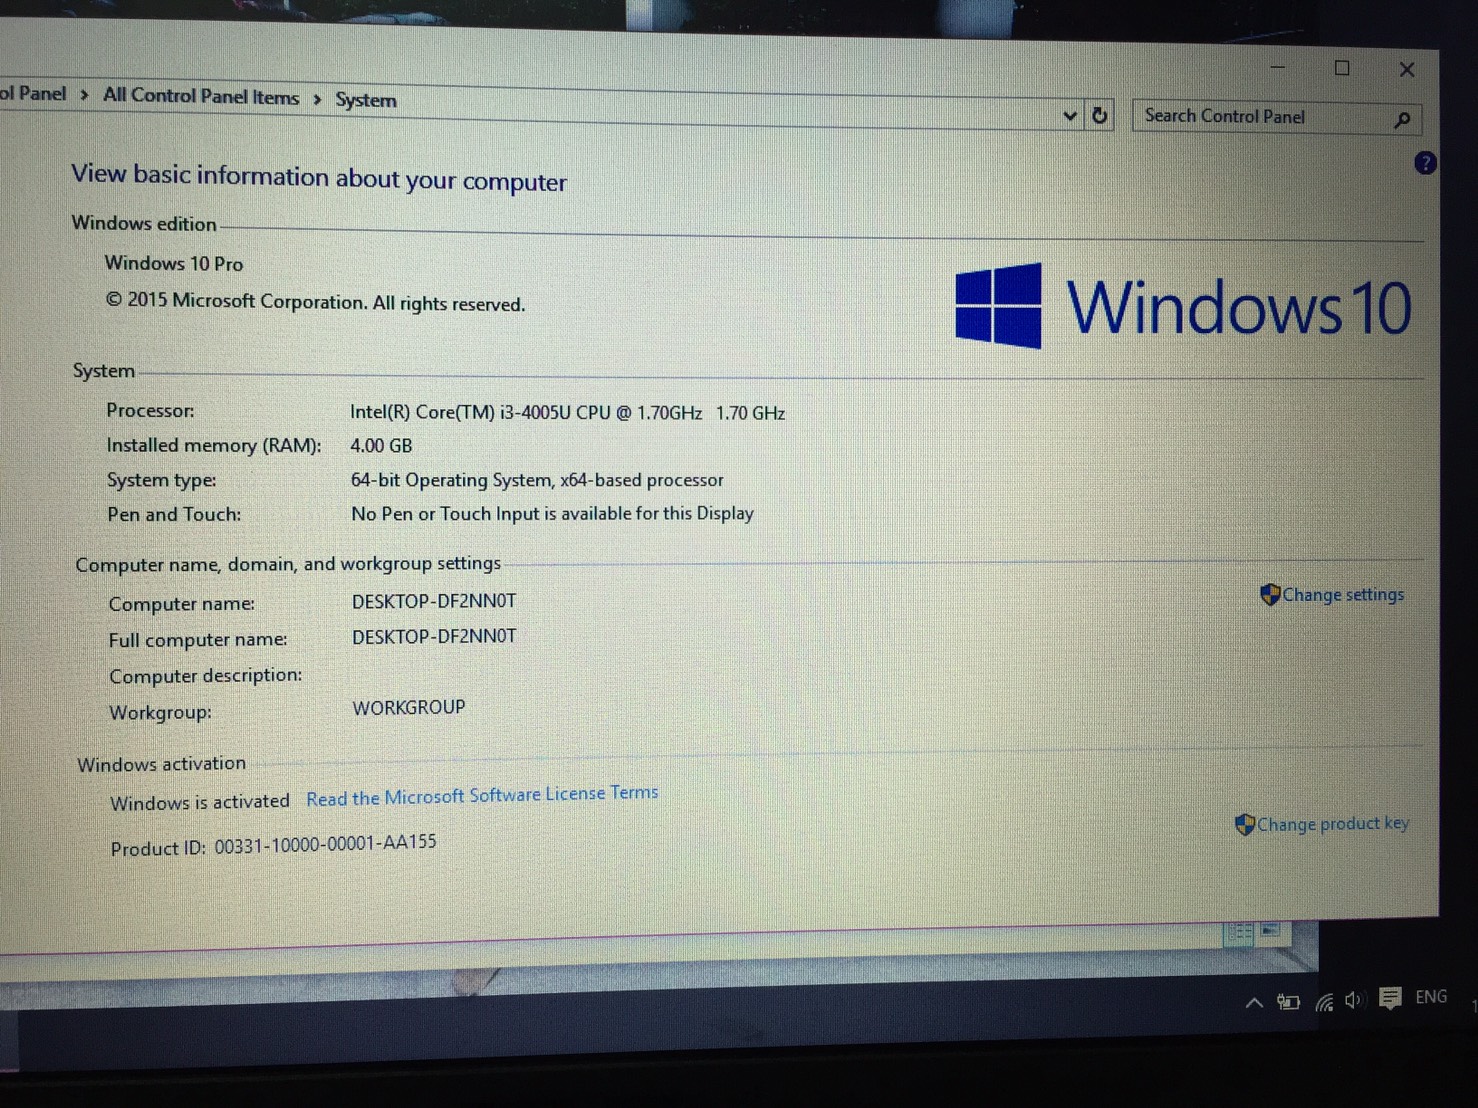The height and width of the screenshot is (1108, 1478).
Task: Click the "WORKGROUP" workgroup value
Action: point(409,708)
